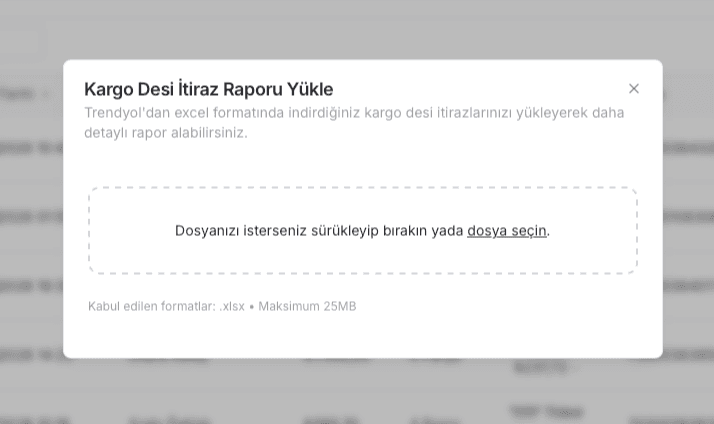The width and height of the screenshot is (714, 424).
Task: Click the 'dosya seçin' link
Action: (x=507, y=231)
